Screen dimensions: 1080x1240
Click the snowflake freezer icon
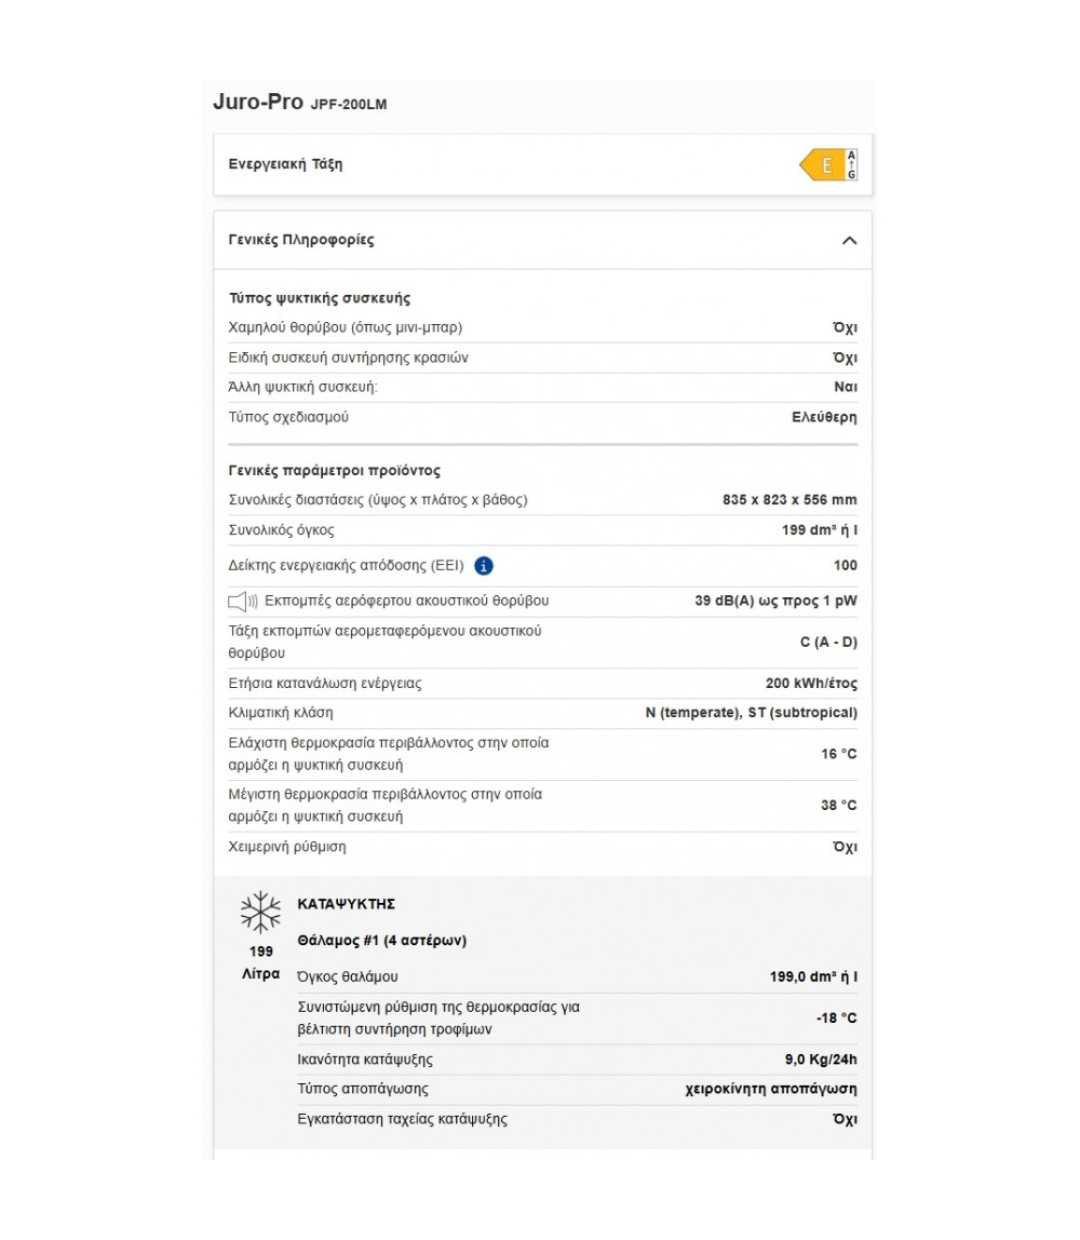[261, 912]
